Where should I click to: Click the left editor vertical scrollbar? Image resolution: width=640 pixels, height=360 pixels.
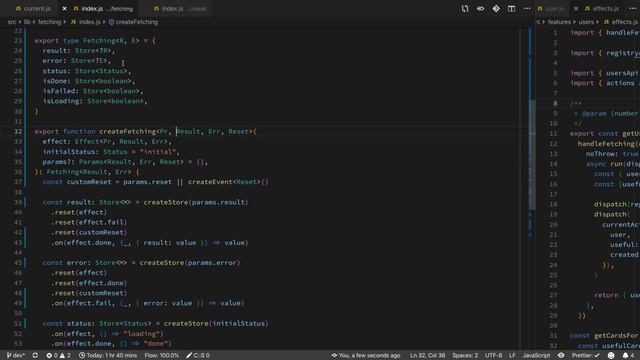[x=532, y=154]
